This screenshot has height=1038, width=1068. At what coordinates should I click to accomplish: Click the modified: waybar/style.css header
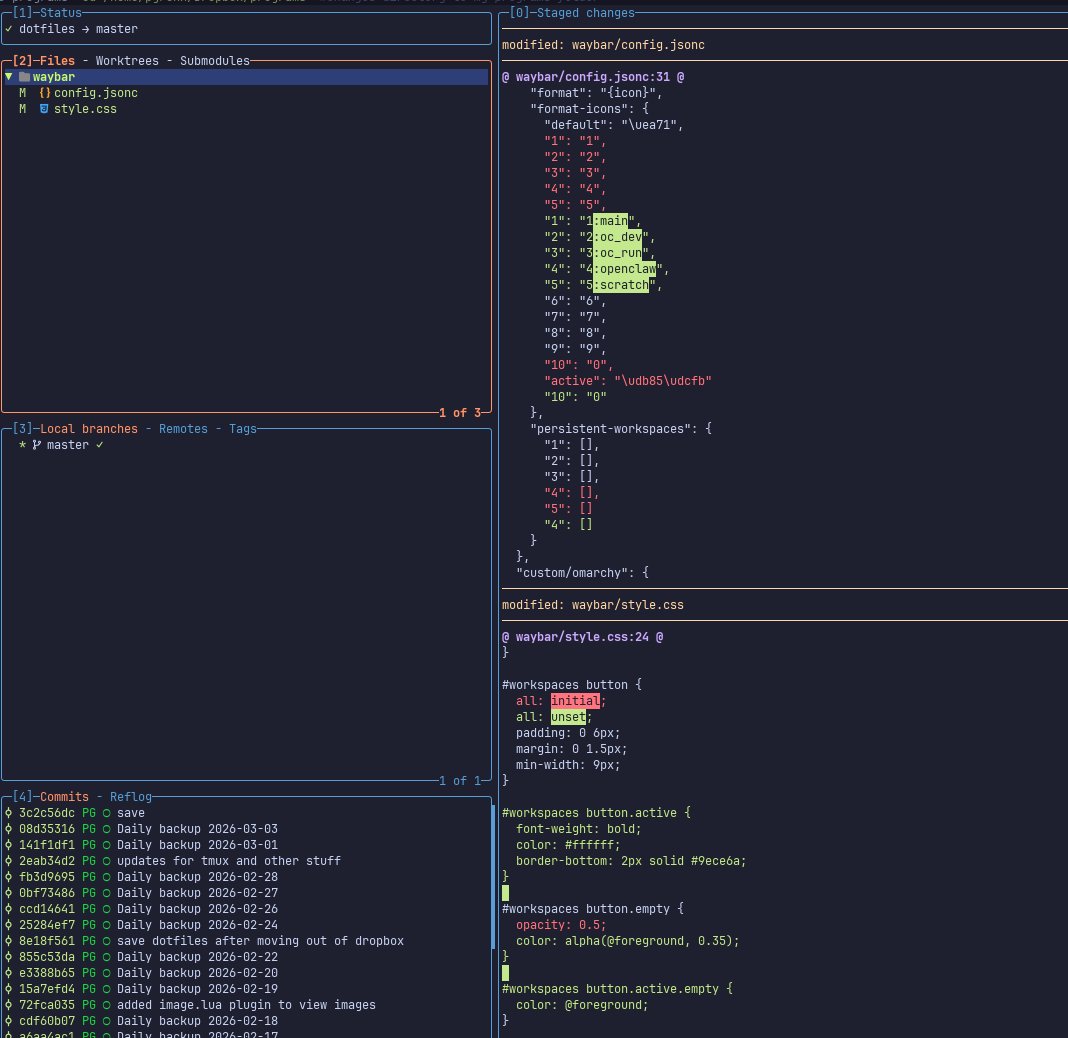pos(593,606)
